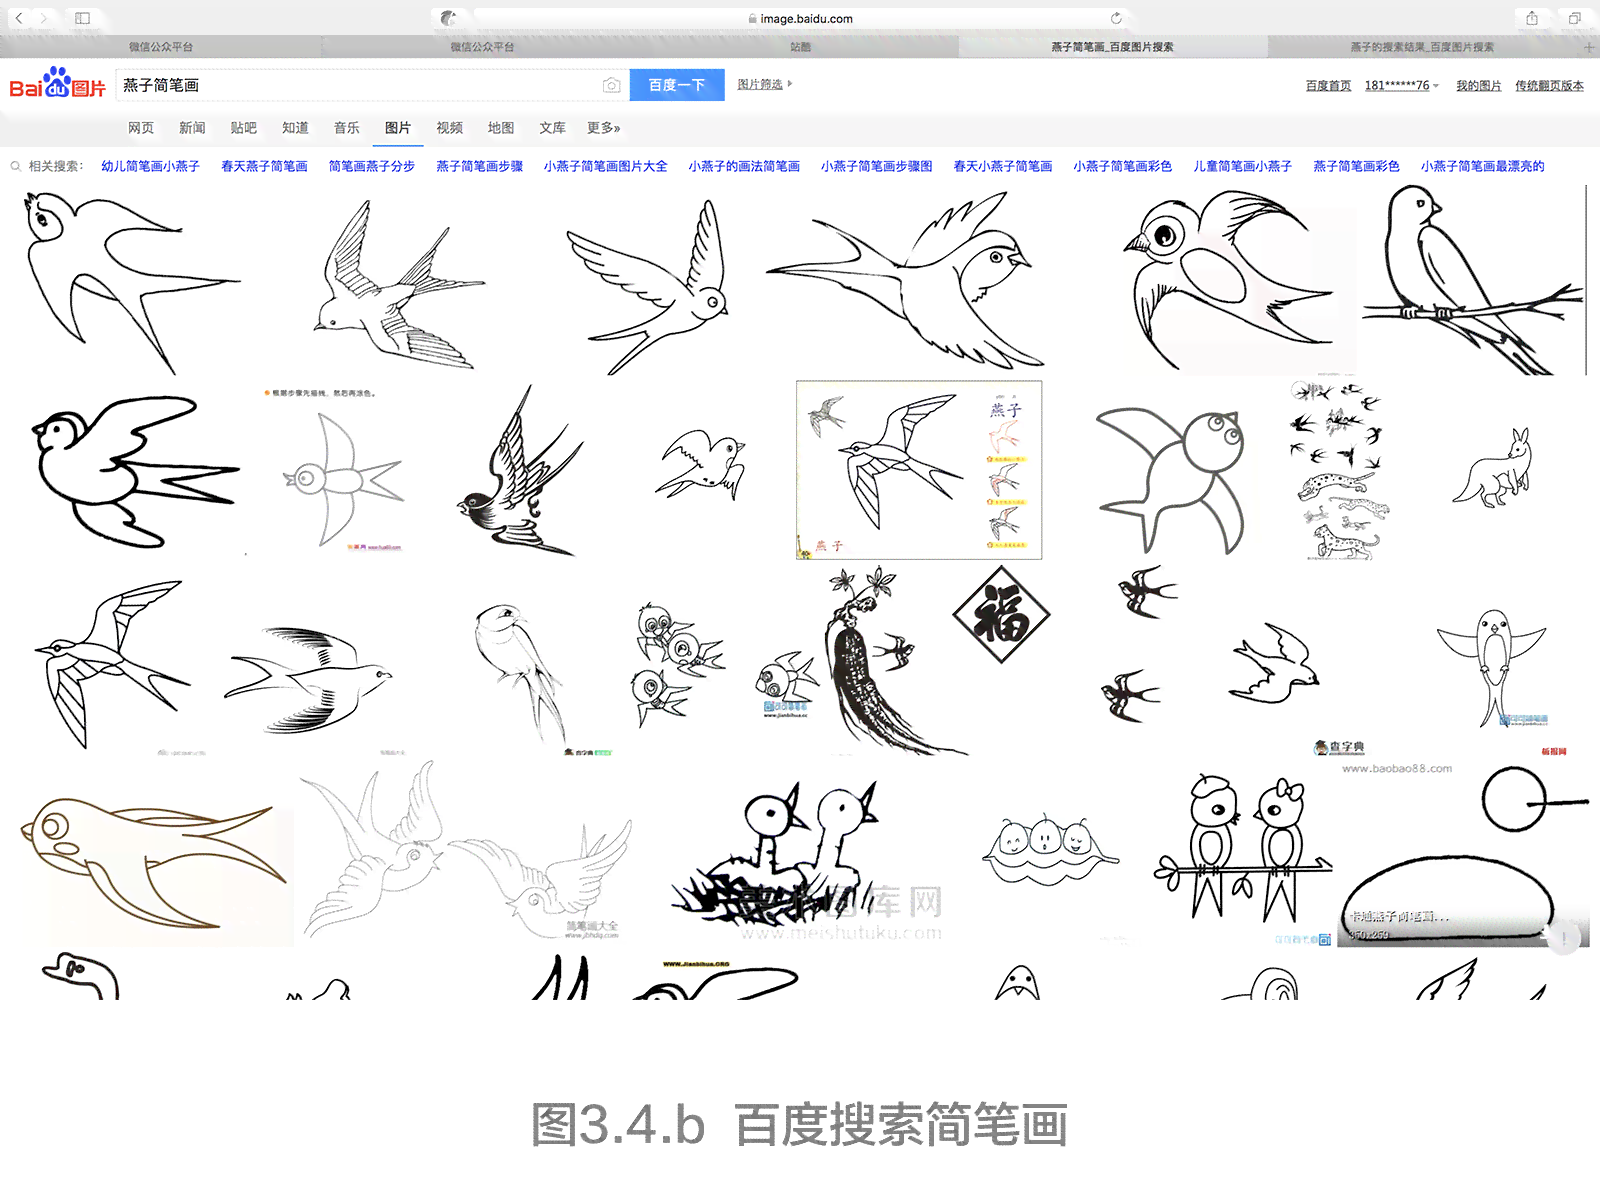Go to the 音乐 category

point(347,128)
